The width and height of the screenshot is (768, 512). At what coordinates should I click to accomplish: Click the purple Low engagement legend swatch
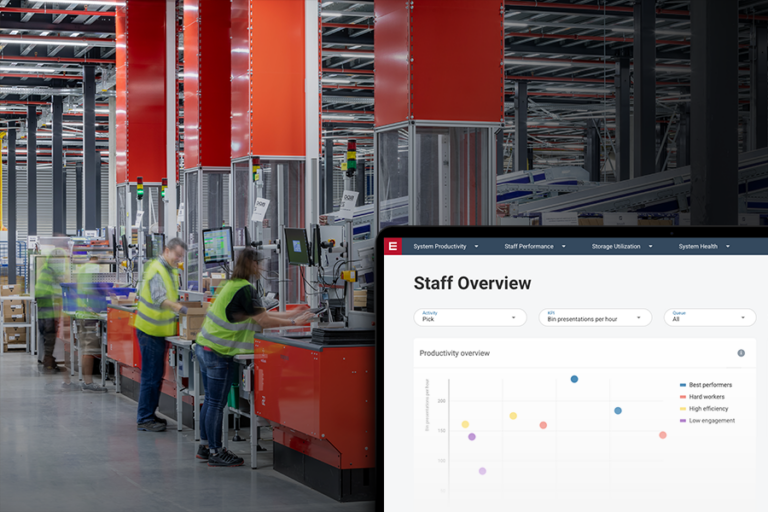click(683, 420)
